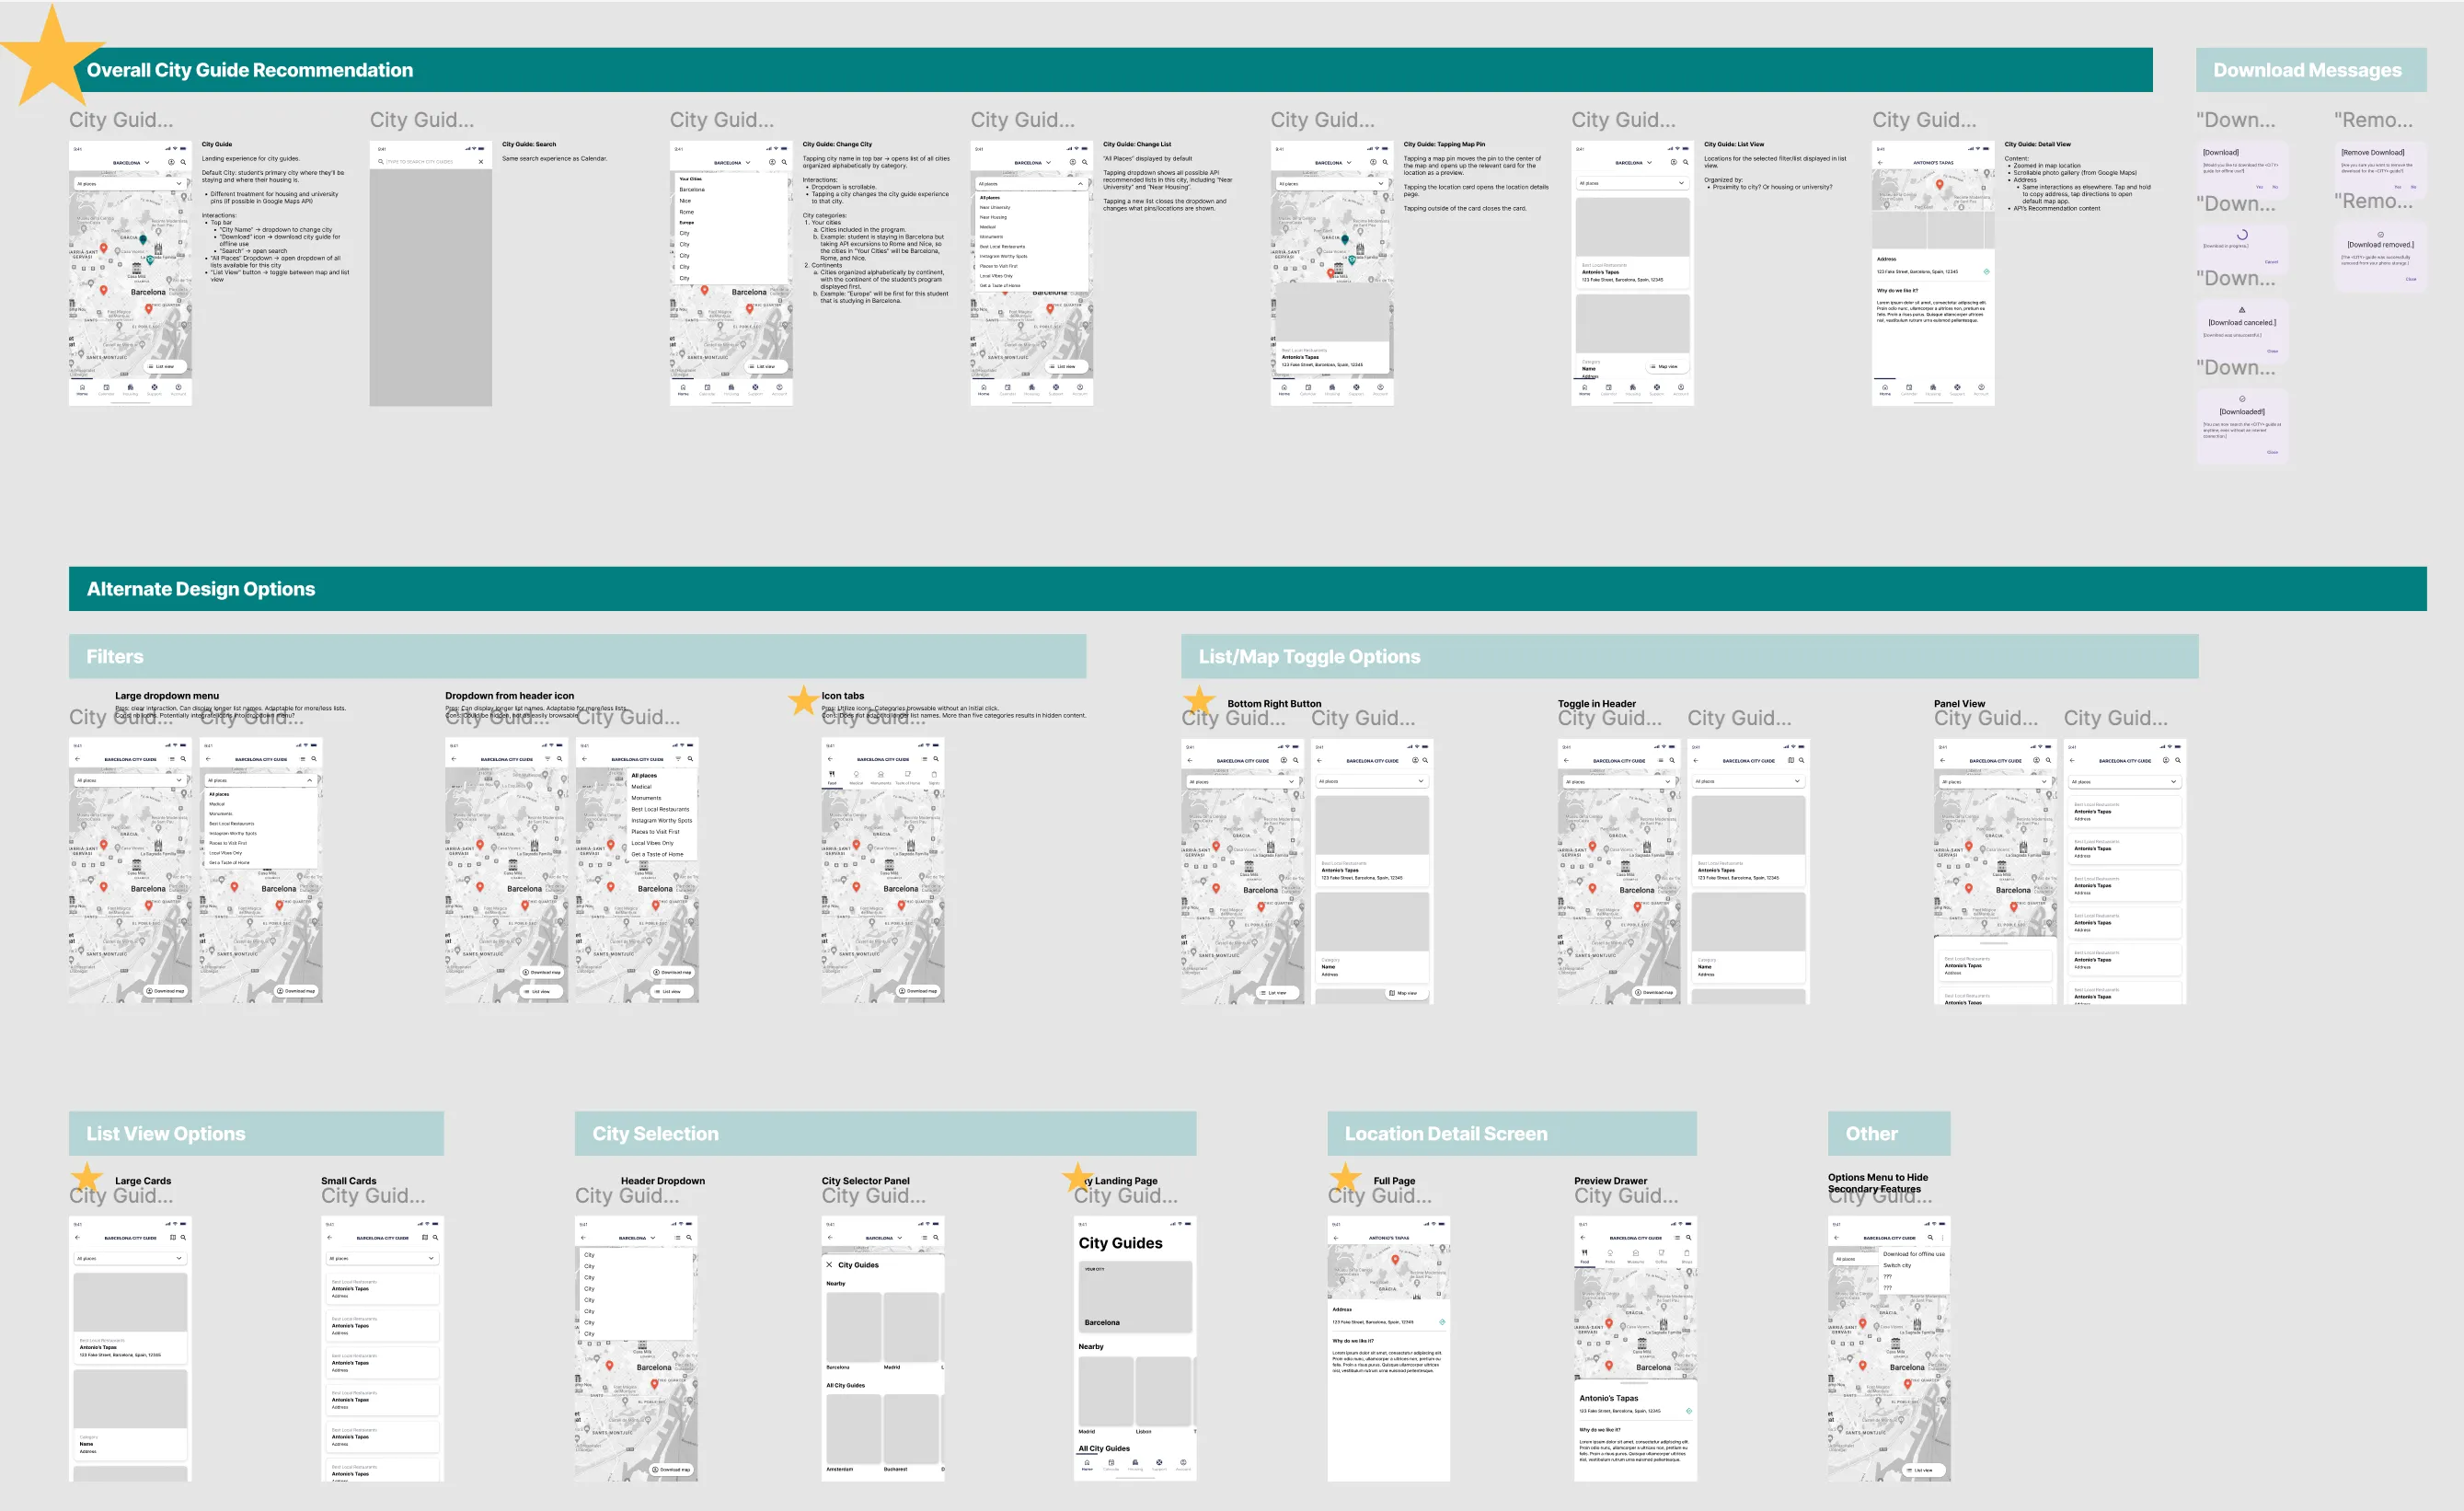Click the gold star beside Bottom Right Button label
This screenshot has height=1511, width=2464.
coord(1199,700)
